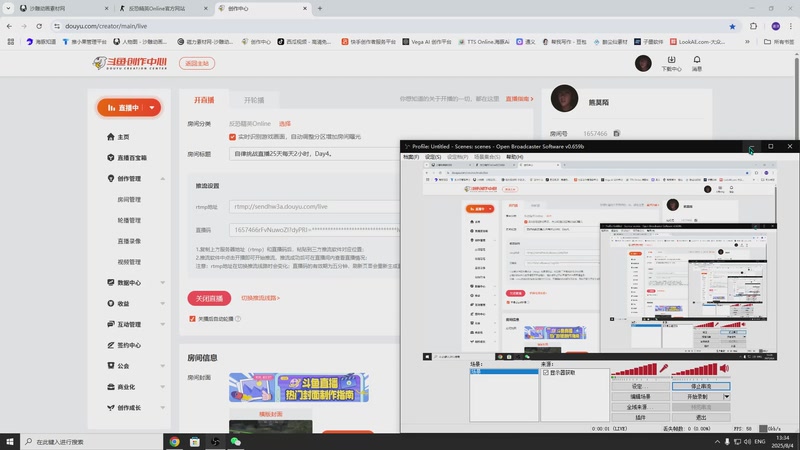Bookmark this page with star icon
Viewport: 800px width, 450px height.
(732, 26)
